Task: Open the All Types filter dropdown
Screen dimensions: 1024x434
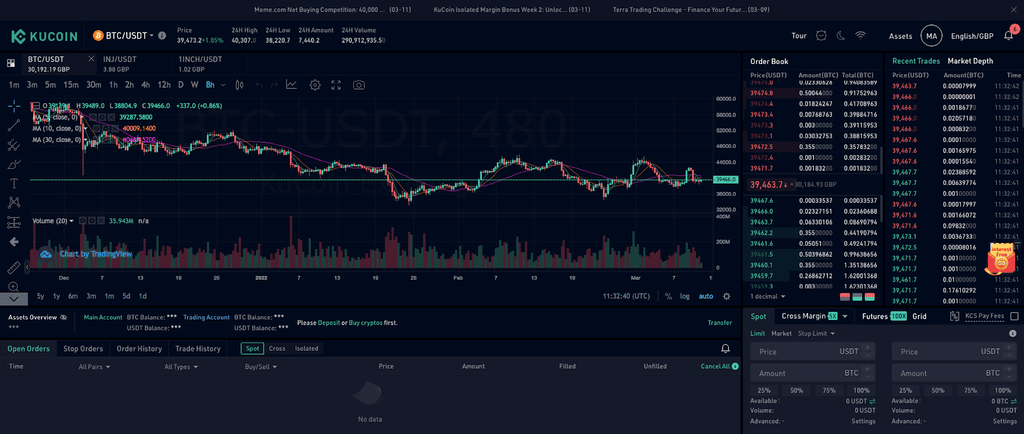Action: click(x=181, y=367)
